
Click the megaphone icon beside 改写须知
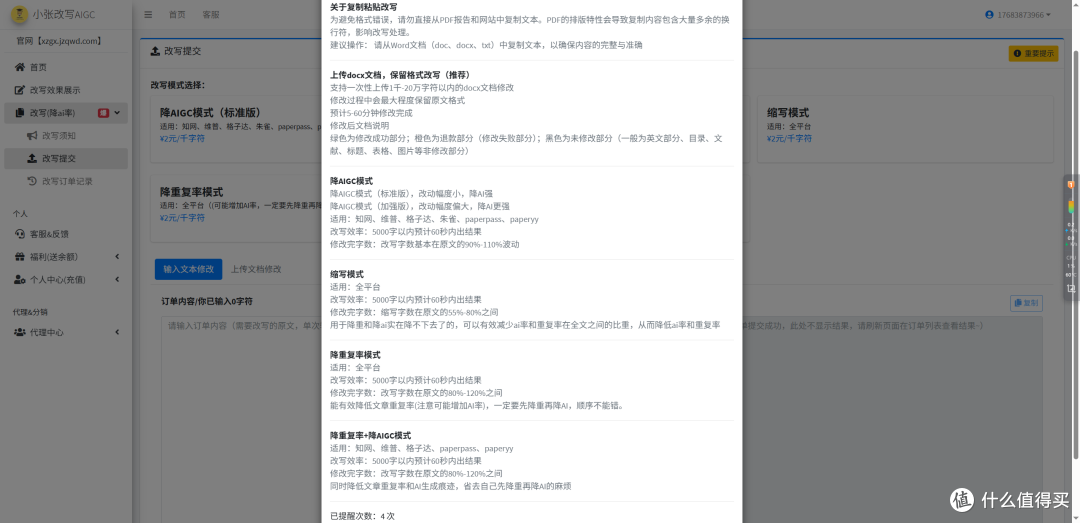[x=32, y=136]
